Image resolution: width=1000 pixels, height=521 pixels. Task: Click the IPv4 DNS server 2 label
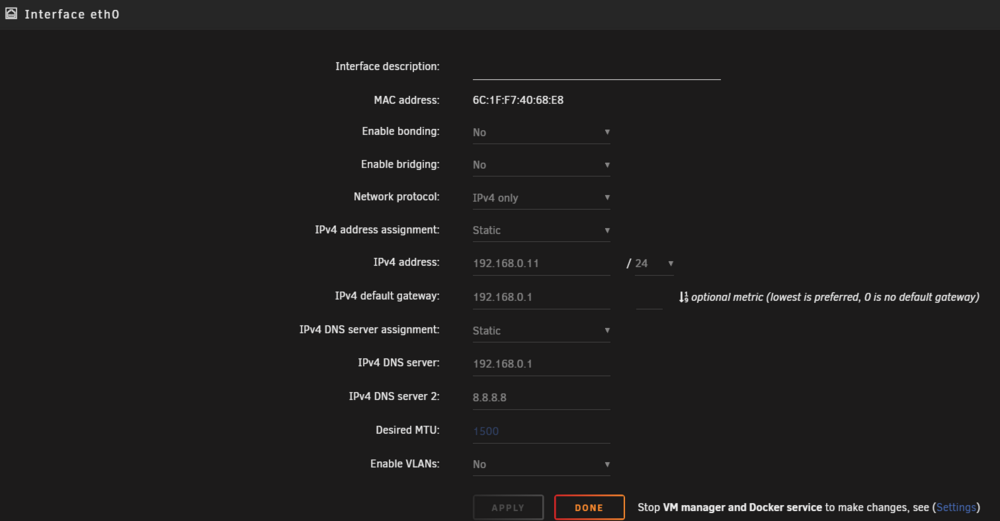(394, 396)
